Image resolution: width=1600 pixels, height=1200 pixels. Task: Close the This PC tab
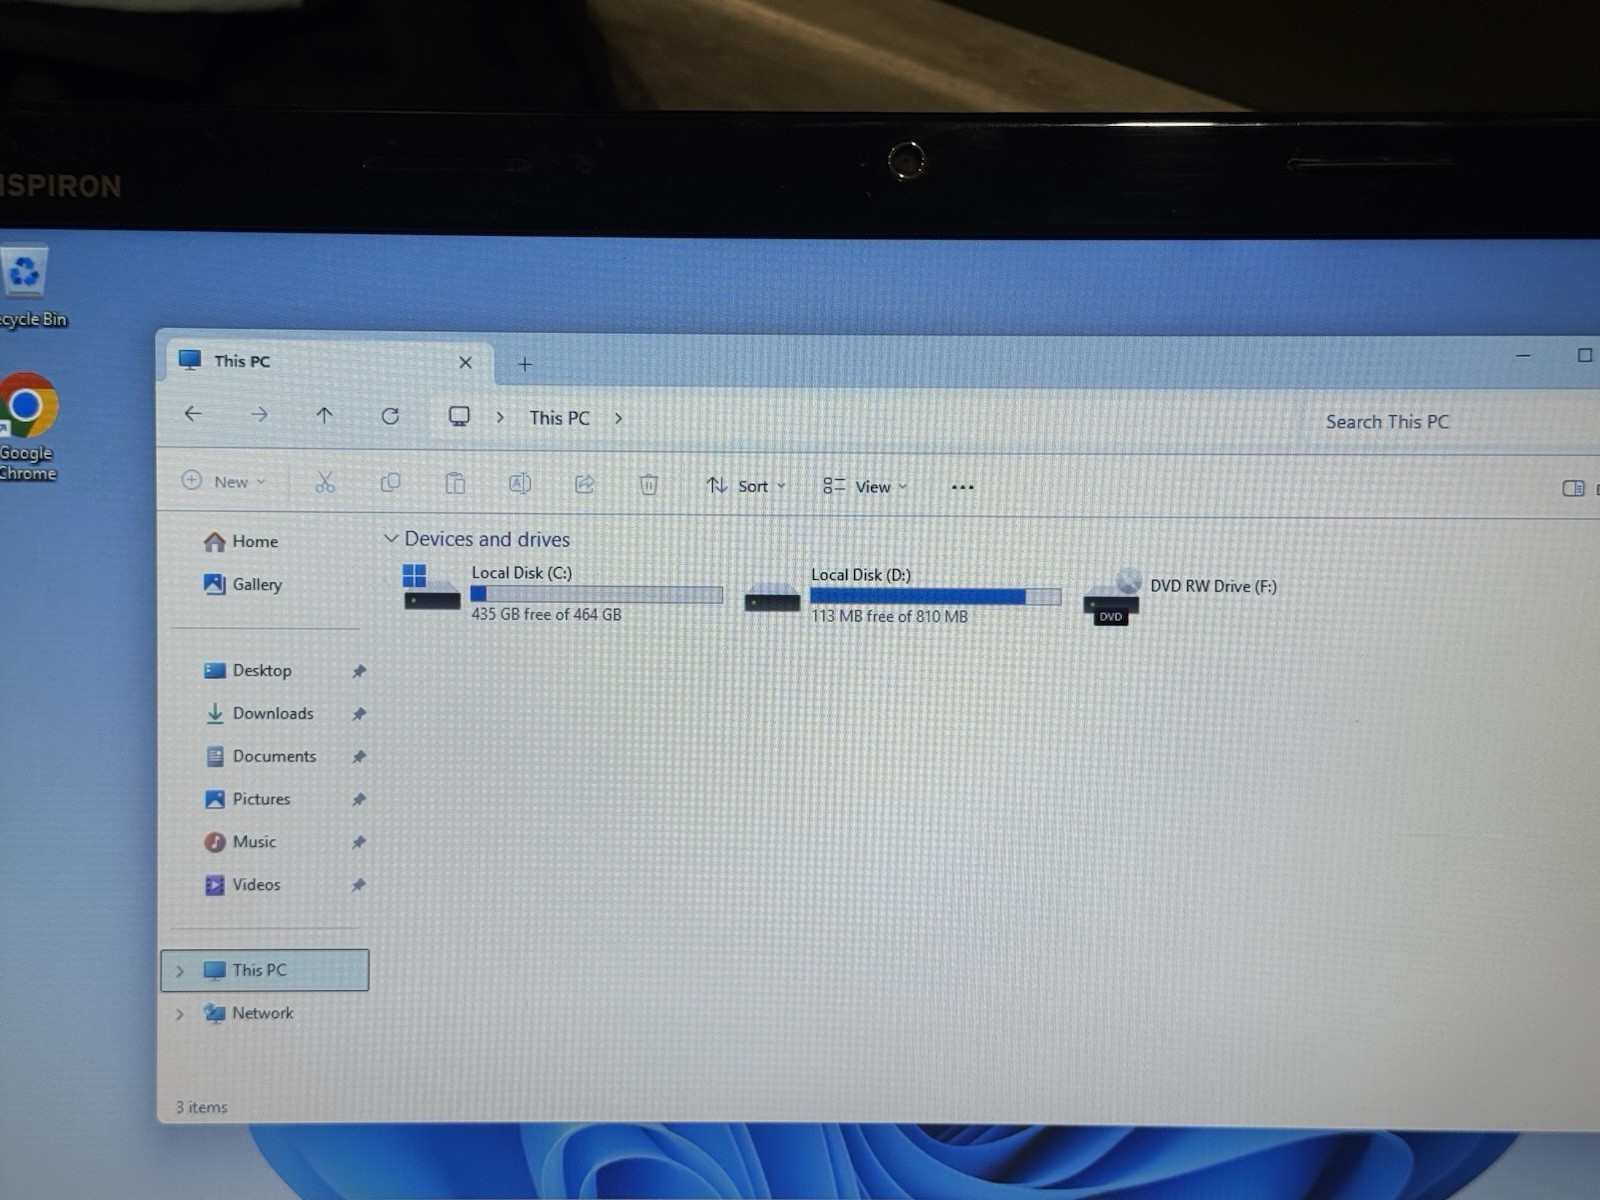[x=465, y=362]
